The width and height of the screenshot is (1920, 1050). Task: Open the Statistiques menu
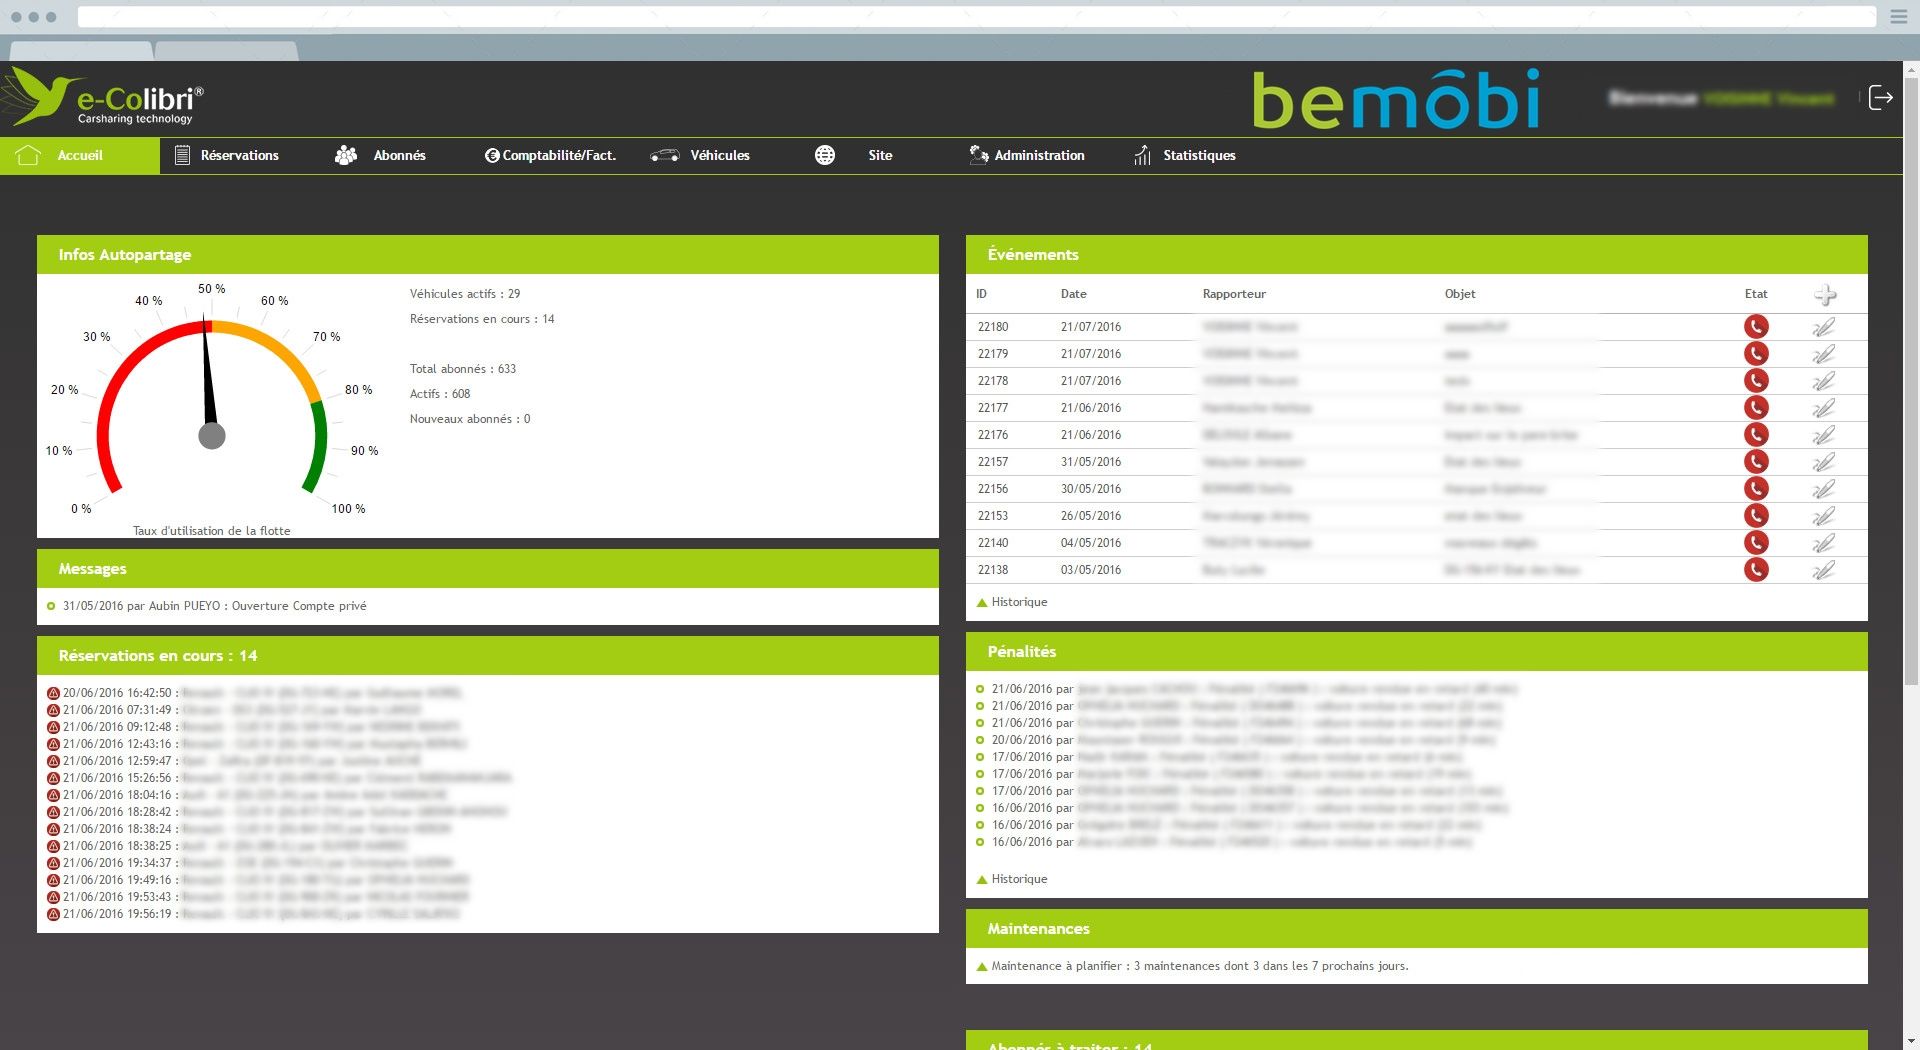coord(1185,156)
